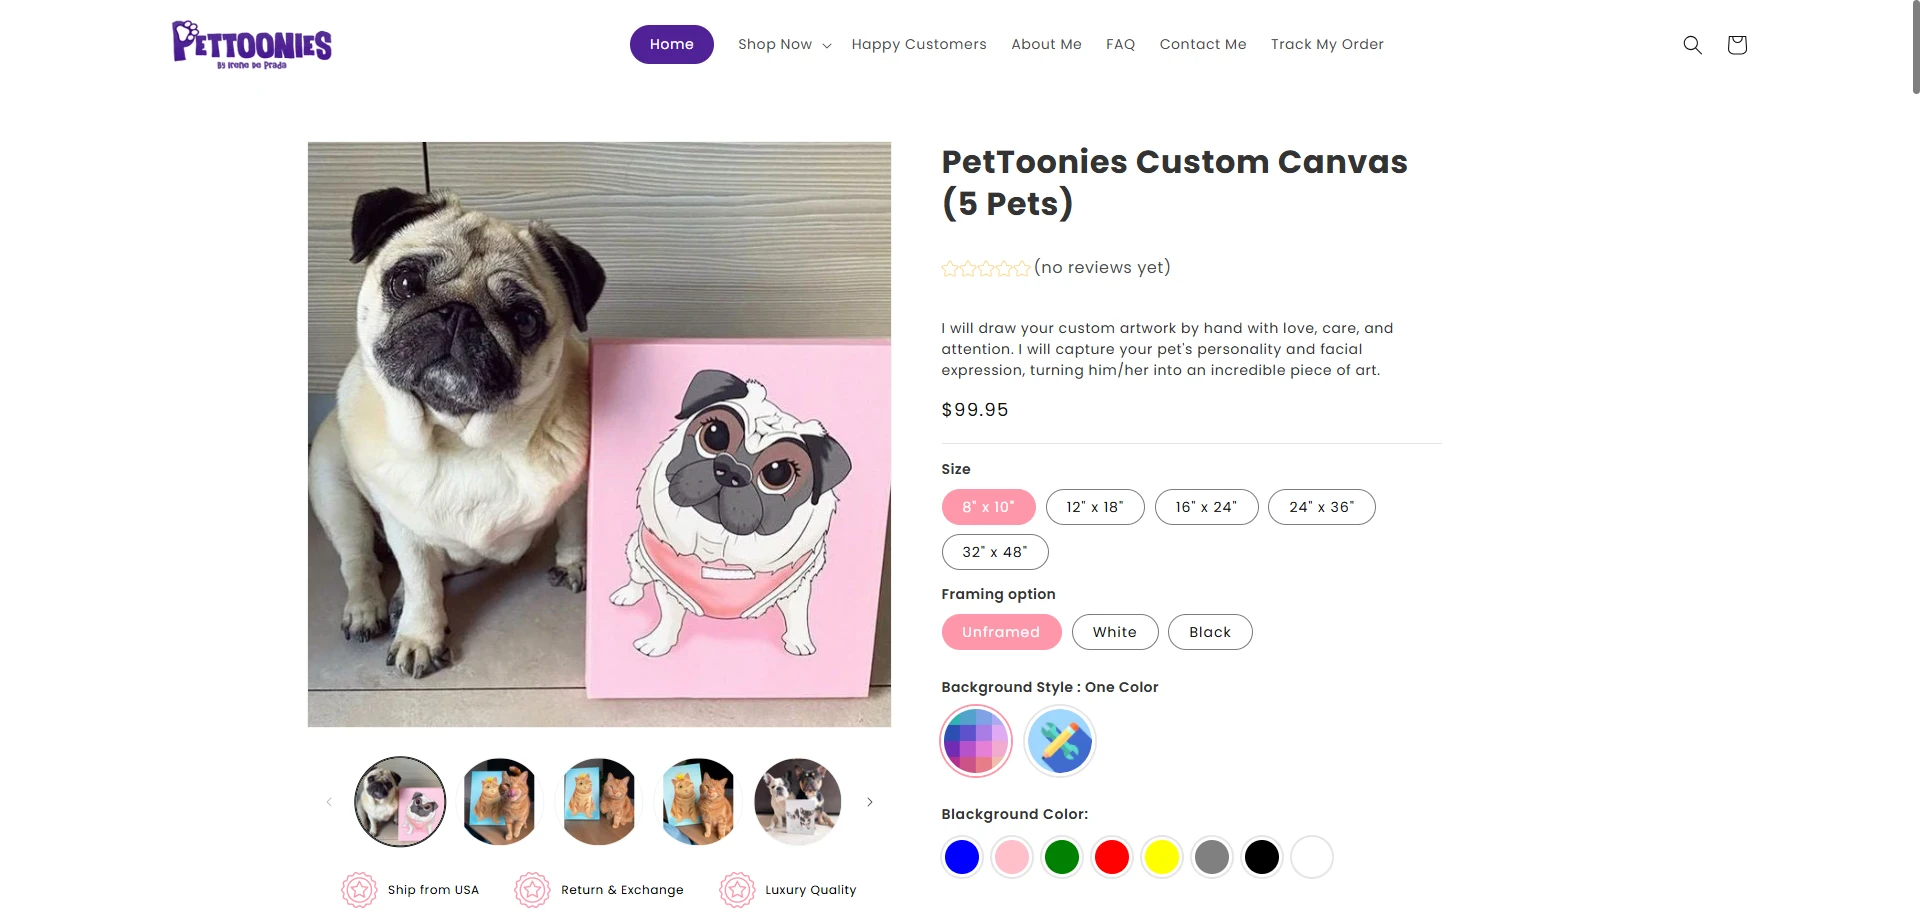Viewport: 1920px width, 911px height.
Task: Open Track My Order
Action: [x=1327, y=44]
